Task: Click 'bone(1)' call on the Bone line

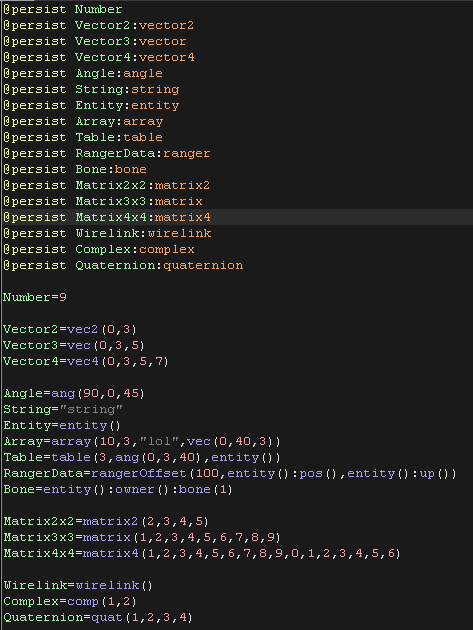Action: [x=205, y=489]
